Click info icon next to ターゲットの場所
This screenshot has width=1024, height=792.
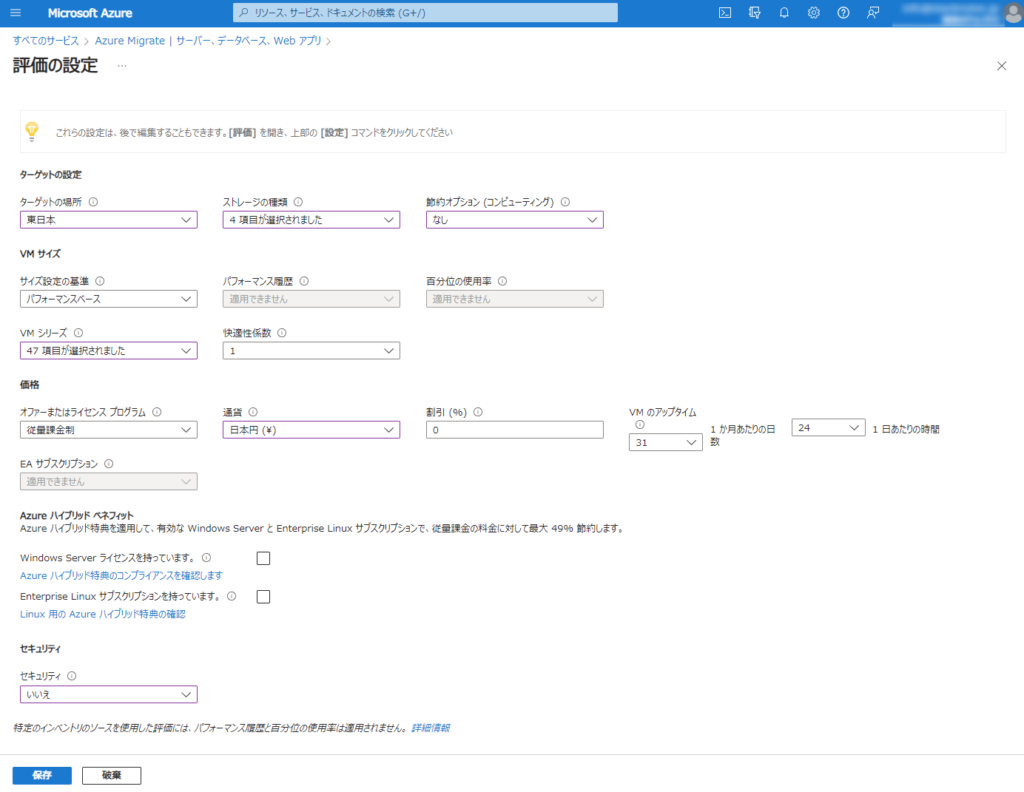(x=93, y=202)
